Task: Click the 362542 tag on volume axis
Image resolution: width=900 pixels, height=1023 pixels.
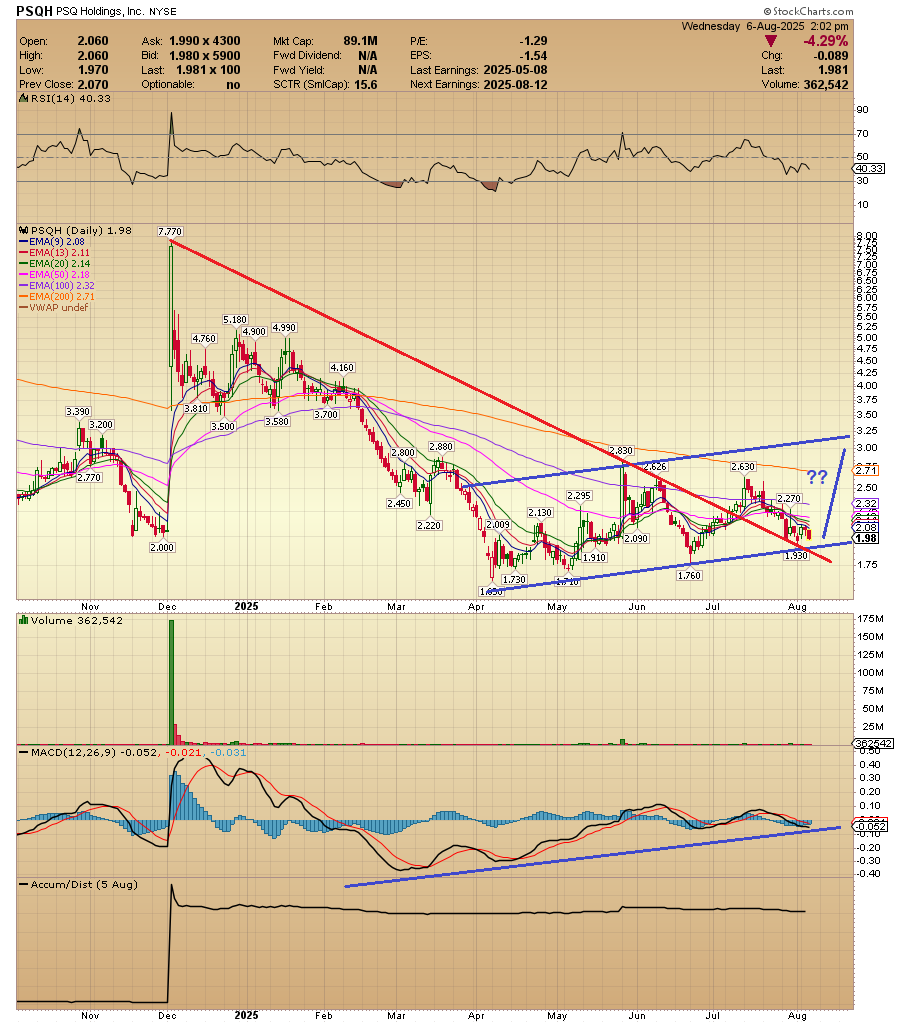Action: [x=873, y=744]
